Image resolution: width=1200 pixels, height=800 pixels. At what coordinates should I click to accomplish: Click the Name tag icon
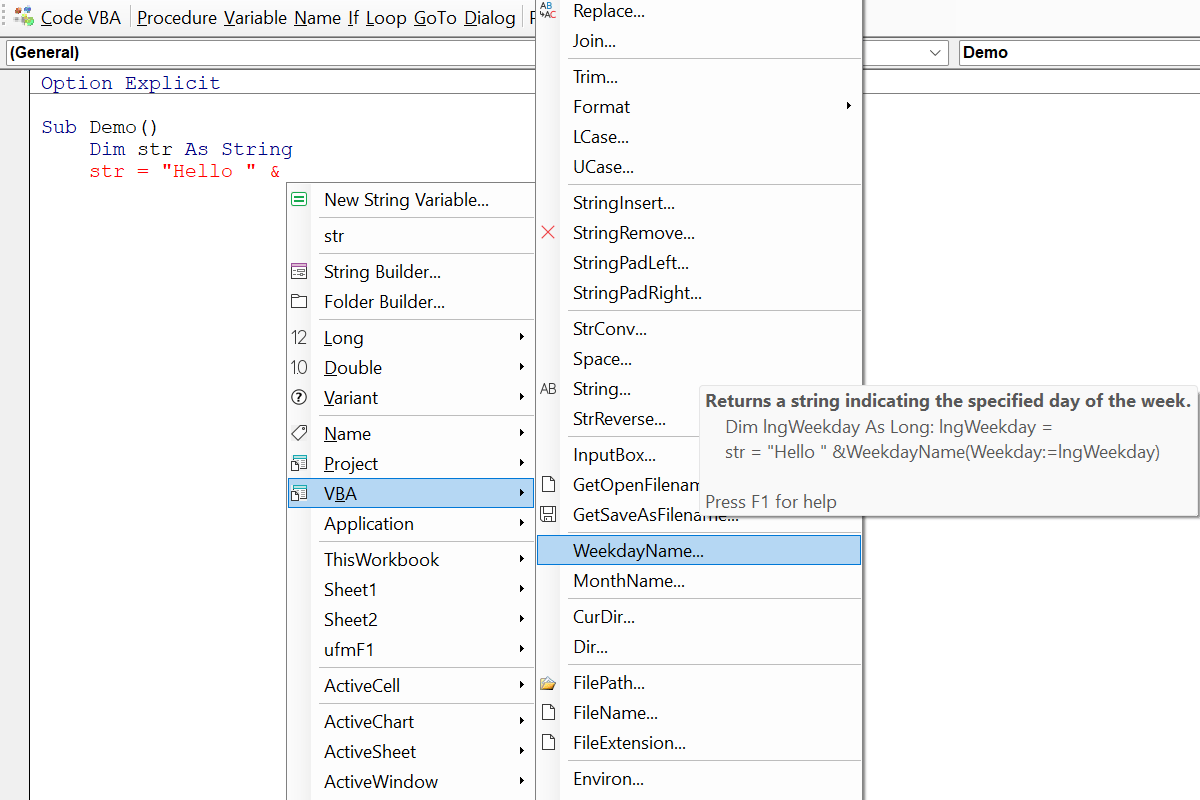point(299,433)
